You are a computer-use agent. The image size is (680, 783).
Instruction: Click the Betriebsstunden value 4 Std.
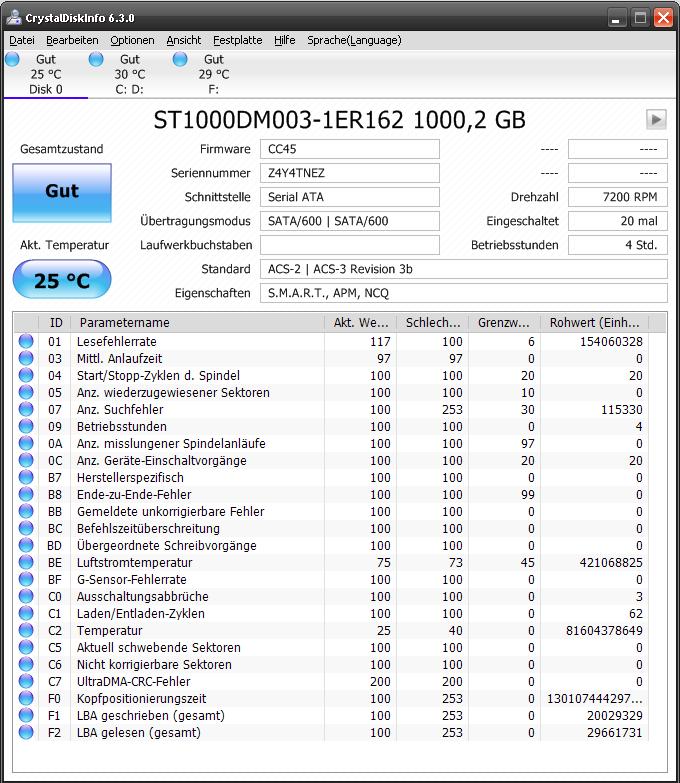[618, 245]
